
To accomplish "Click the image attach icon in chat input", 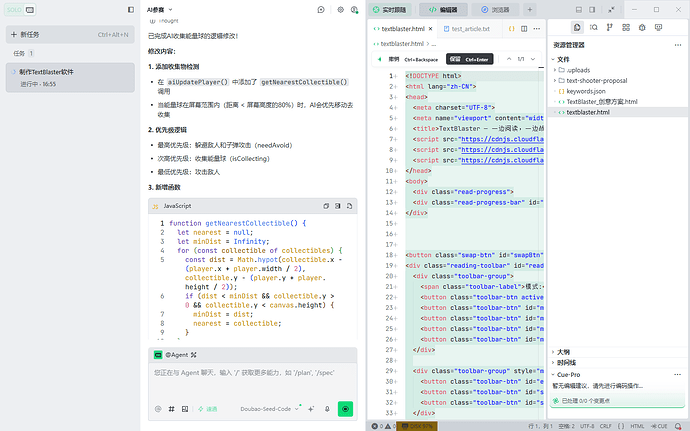I will tap(185, 409).
